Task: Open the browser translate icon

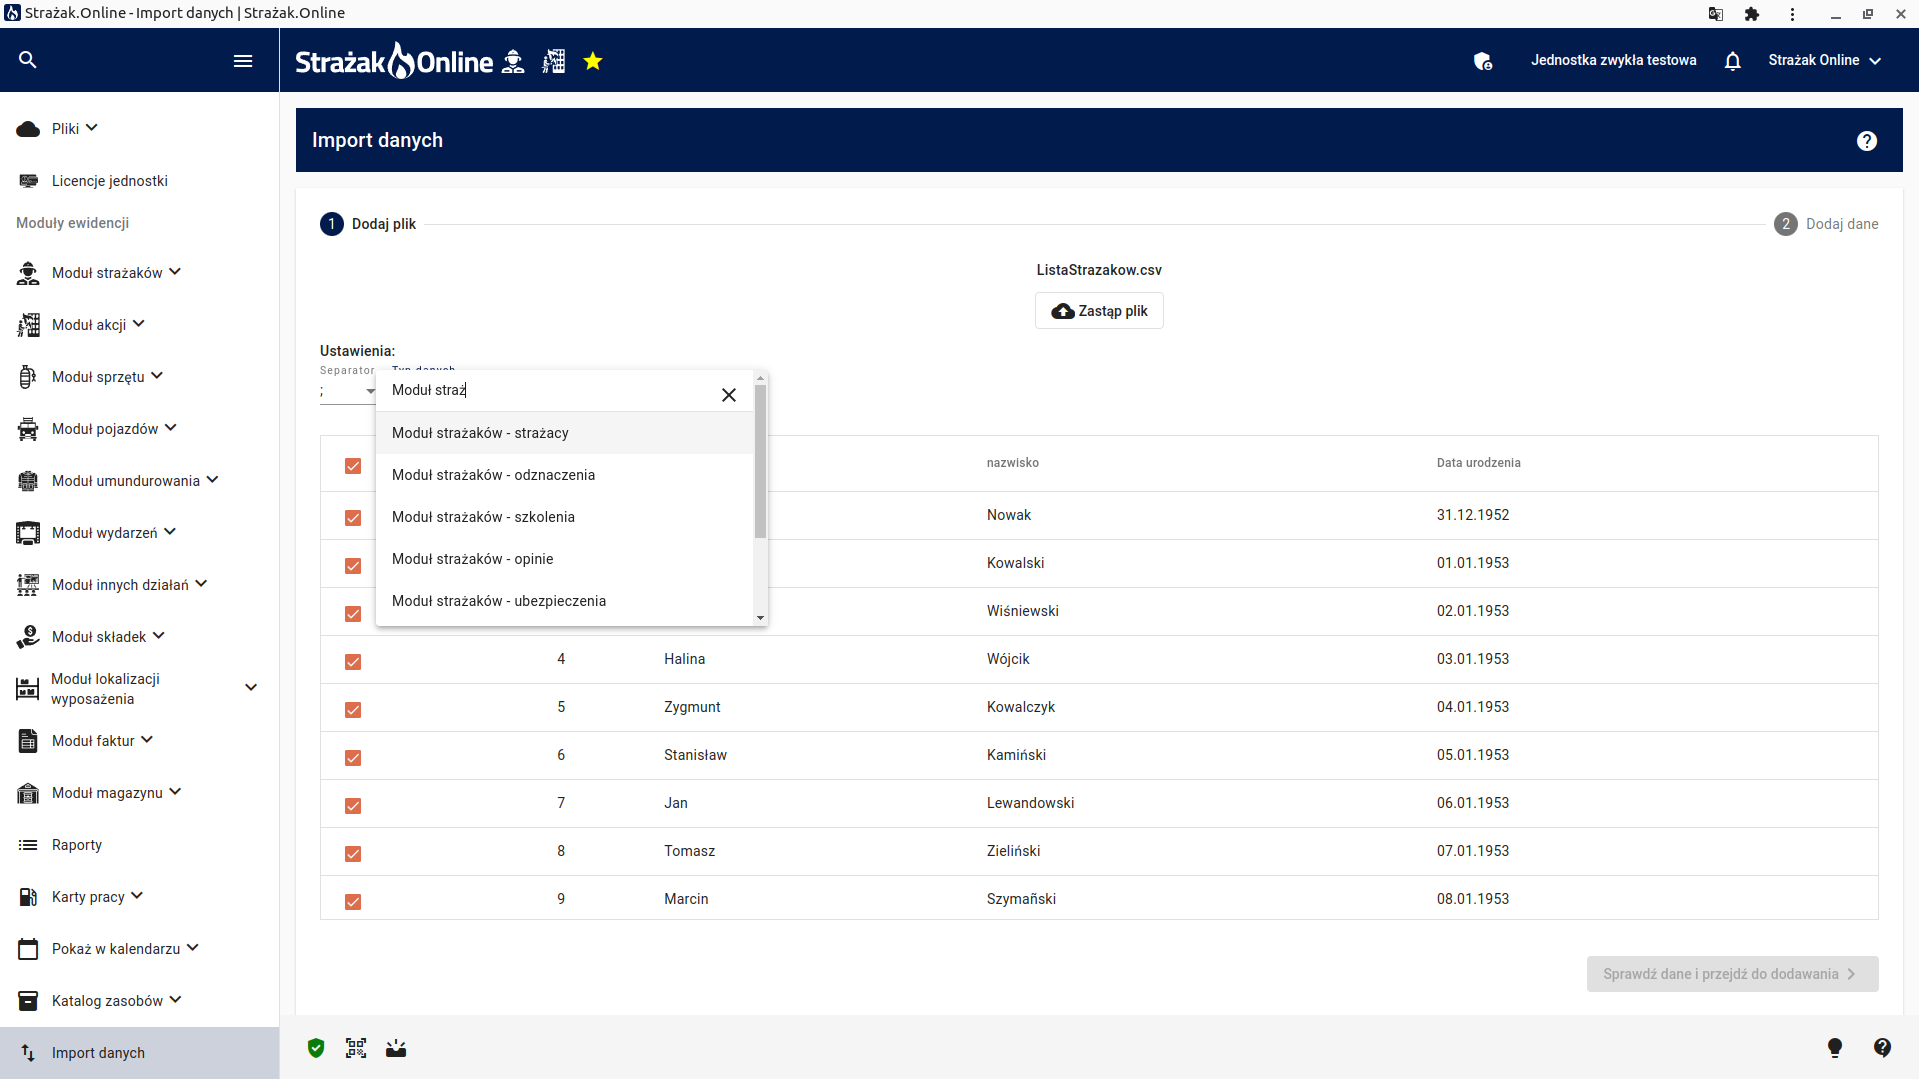Action: point(1716,14)
